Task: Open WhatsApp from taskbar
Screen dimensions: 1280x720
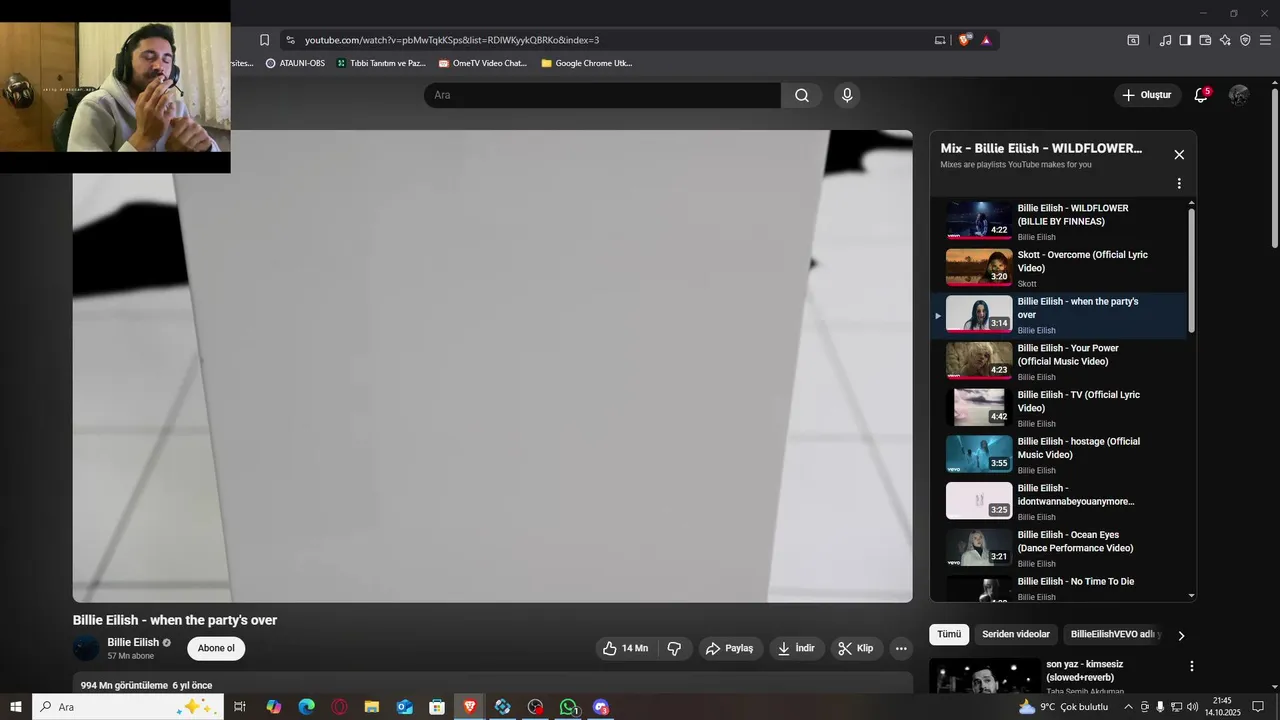Action: (569, 706)
